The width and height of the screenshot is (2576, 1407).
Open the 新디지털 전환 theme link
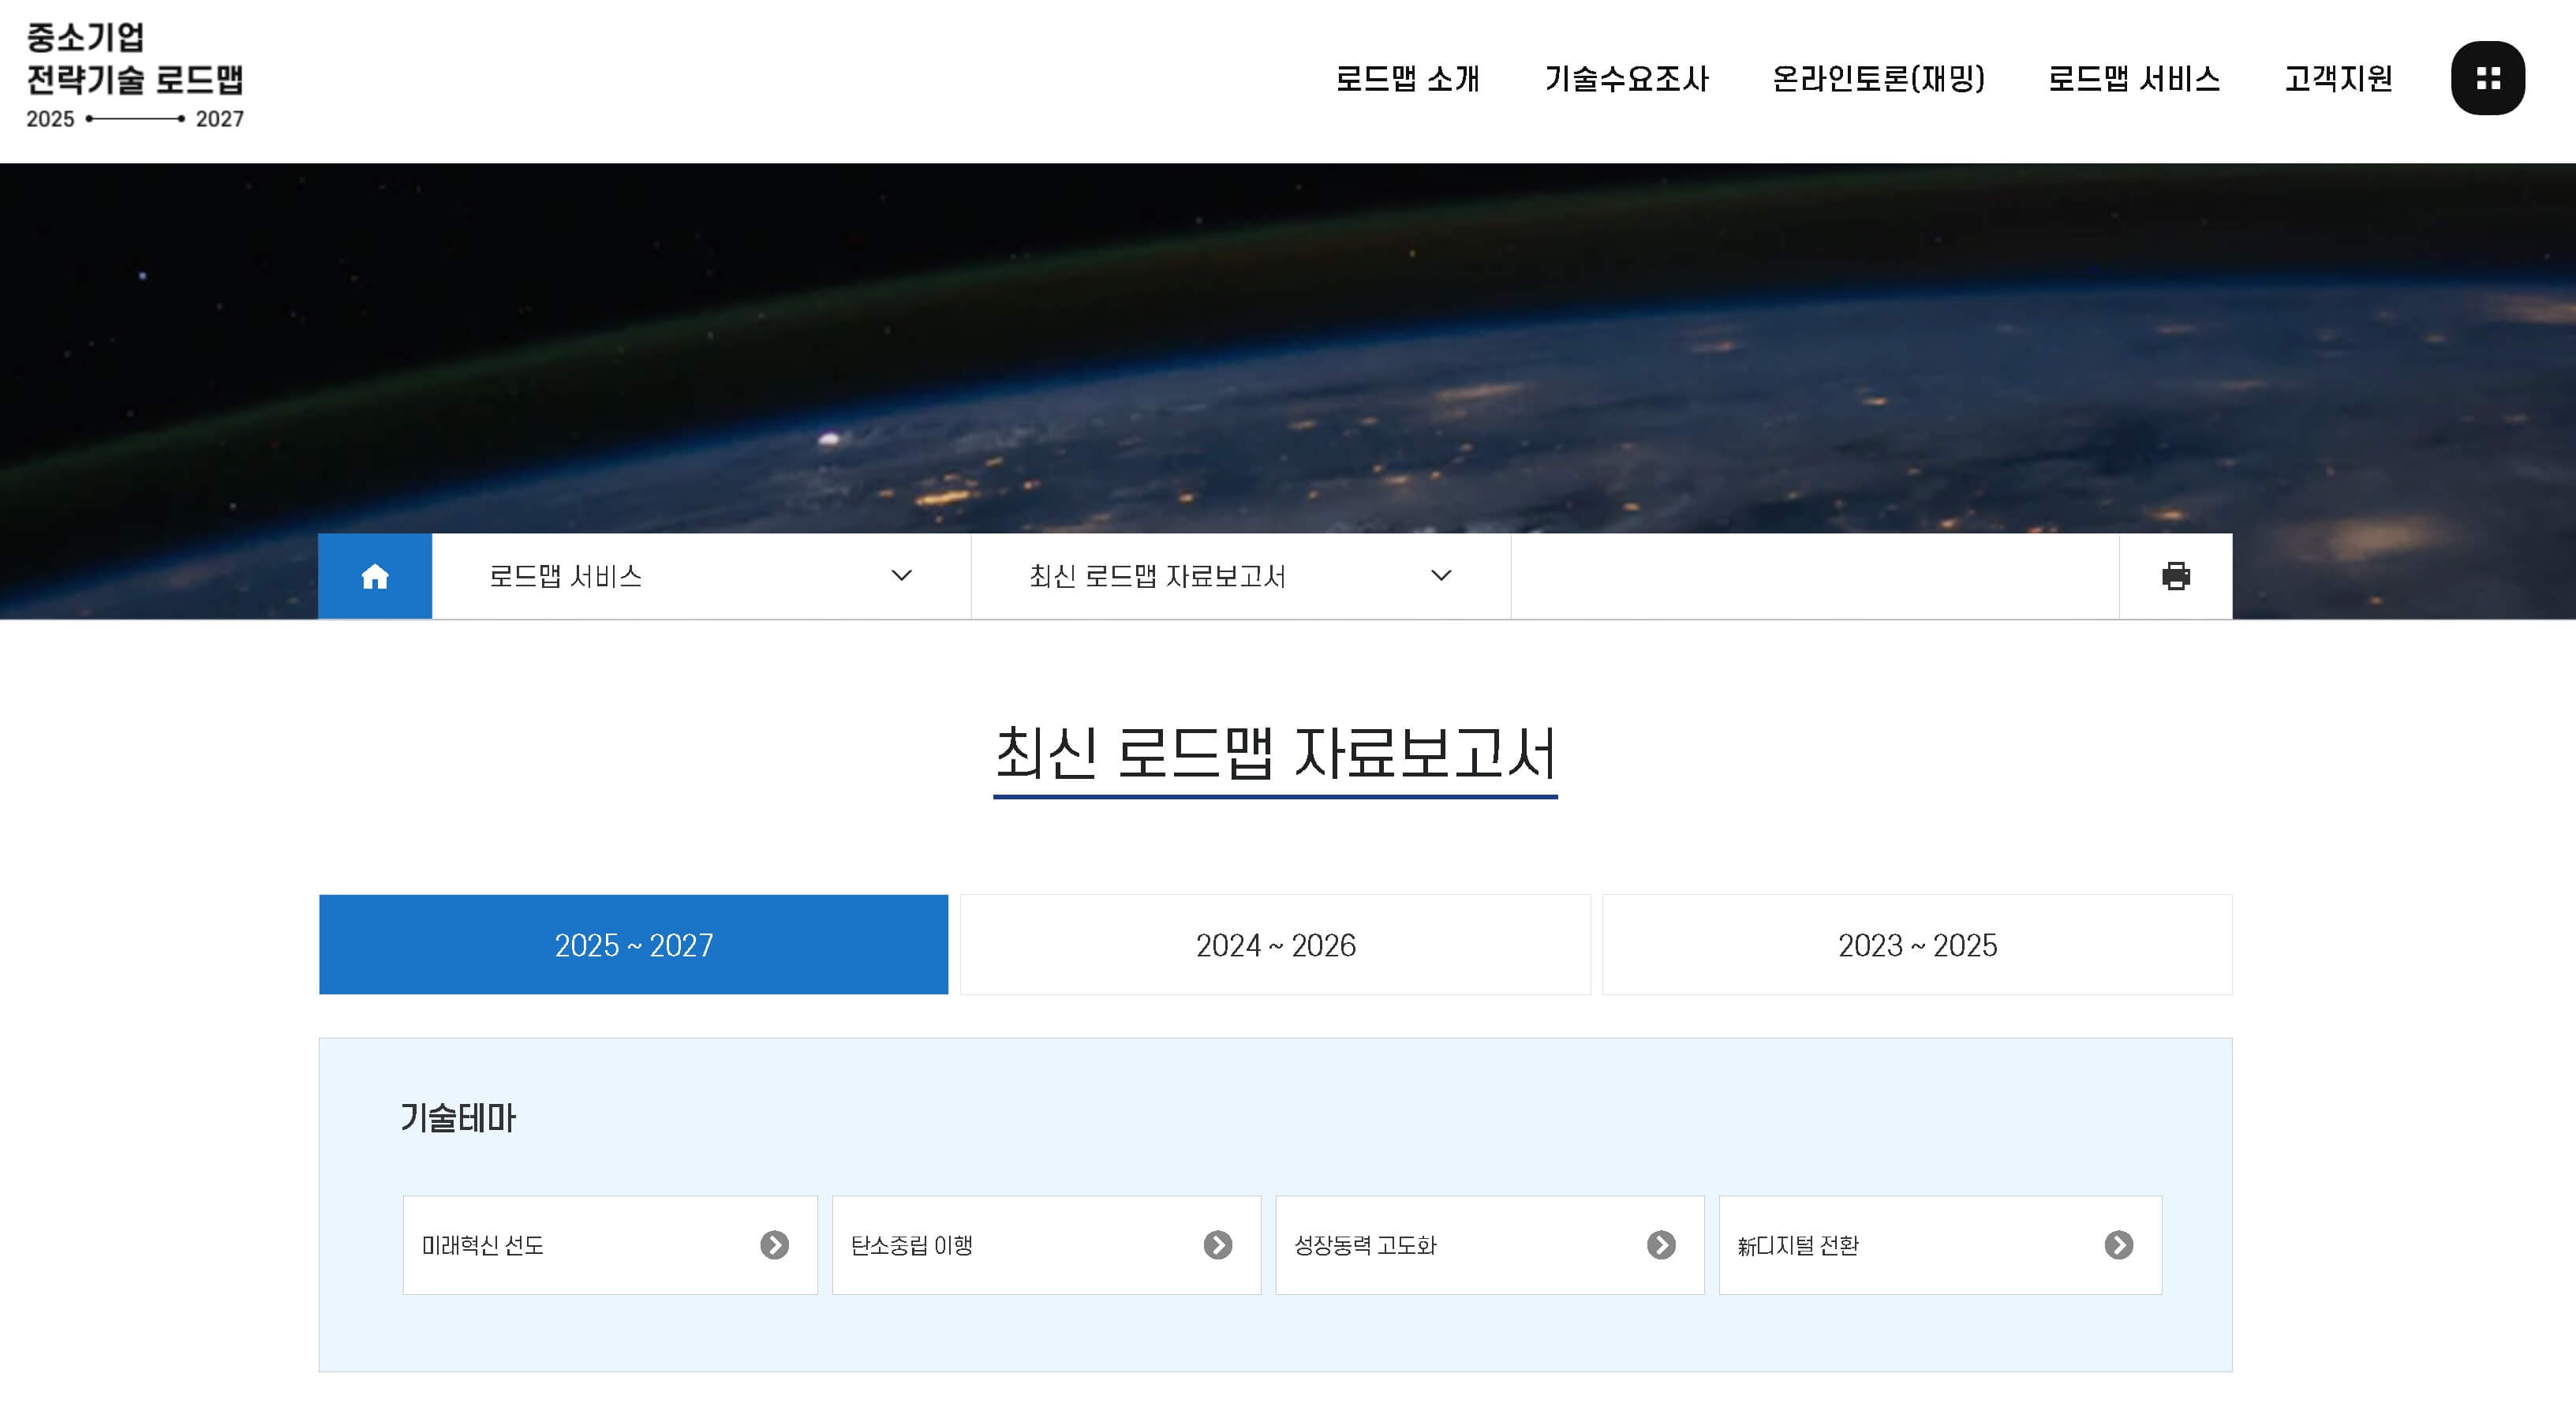click(x=1798, y=1245)
